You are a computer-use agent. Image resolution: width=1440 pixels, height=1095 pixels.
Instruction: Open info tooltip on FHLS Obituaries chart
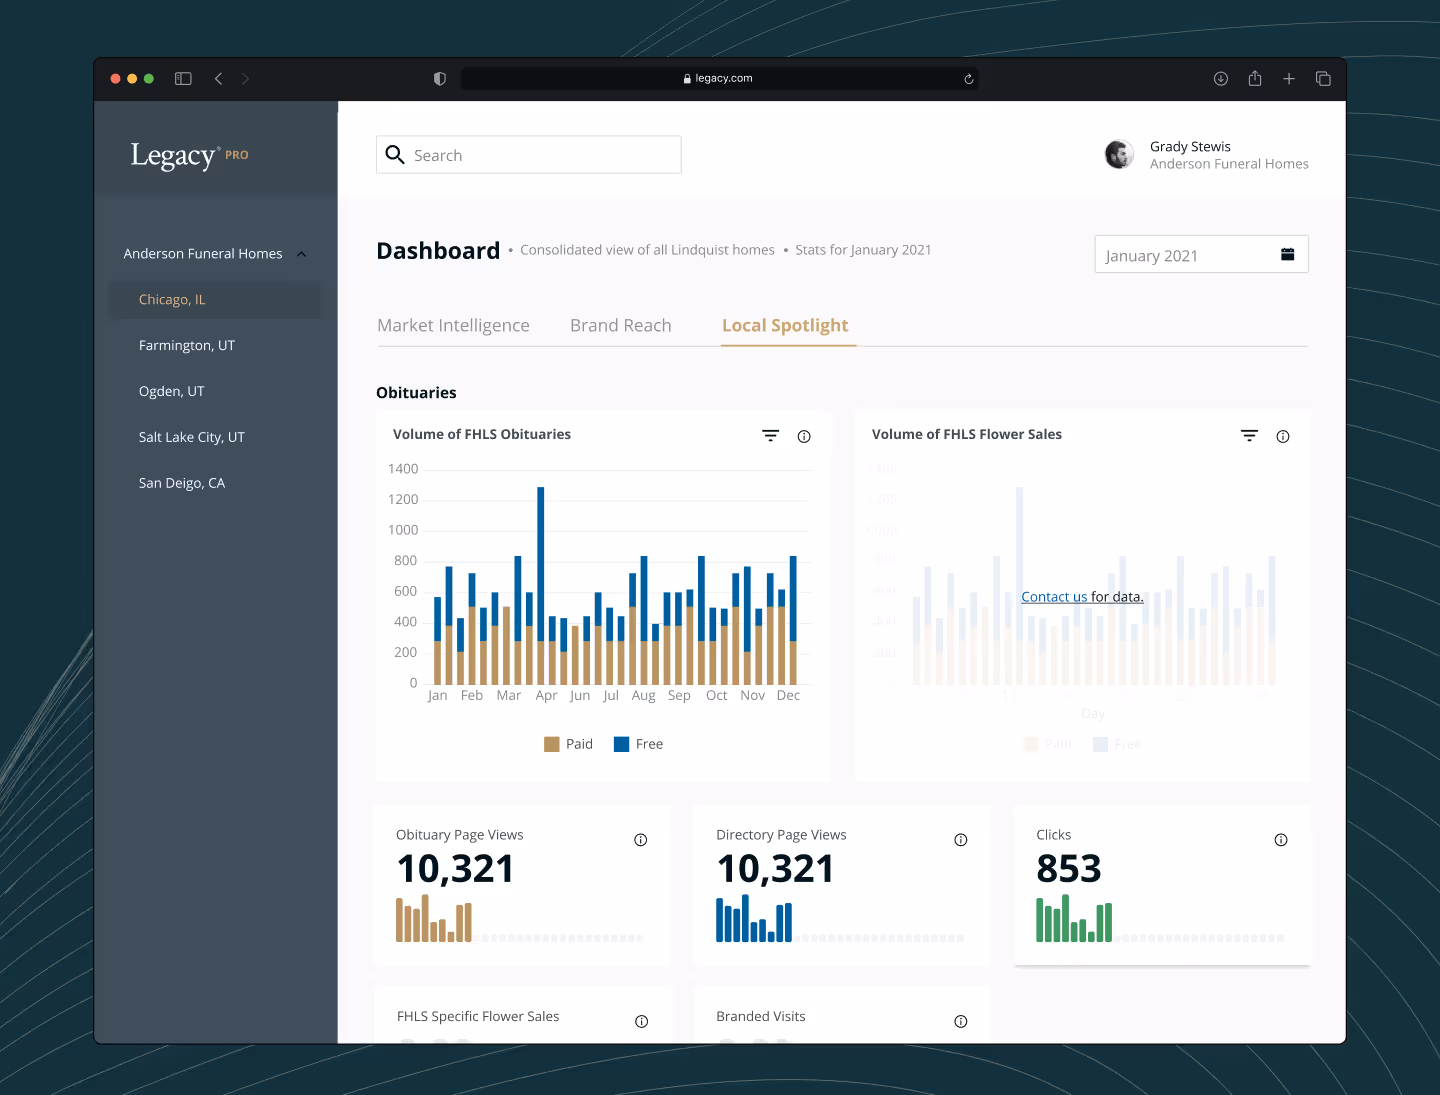click(804, 436)
